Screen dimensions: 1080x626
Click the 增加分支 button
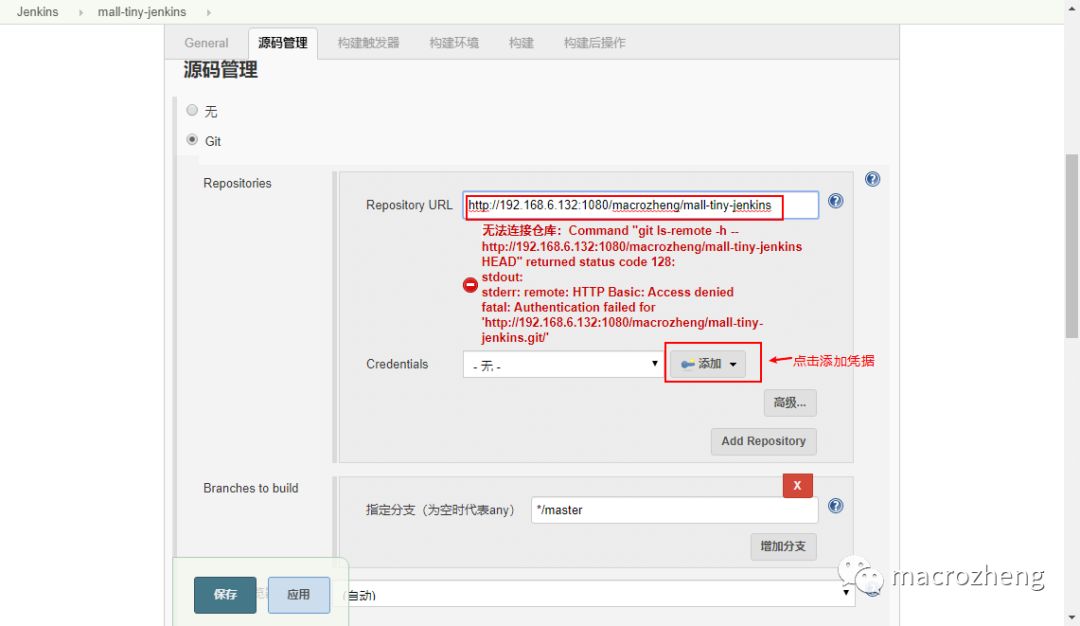[x=783, y=547]
